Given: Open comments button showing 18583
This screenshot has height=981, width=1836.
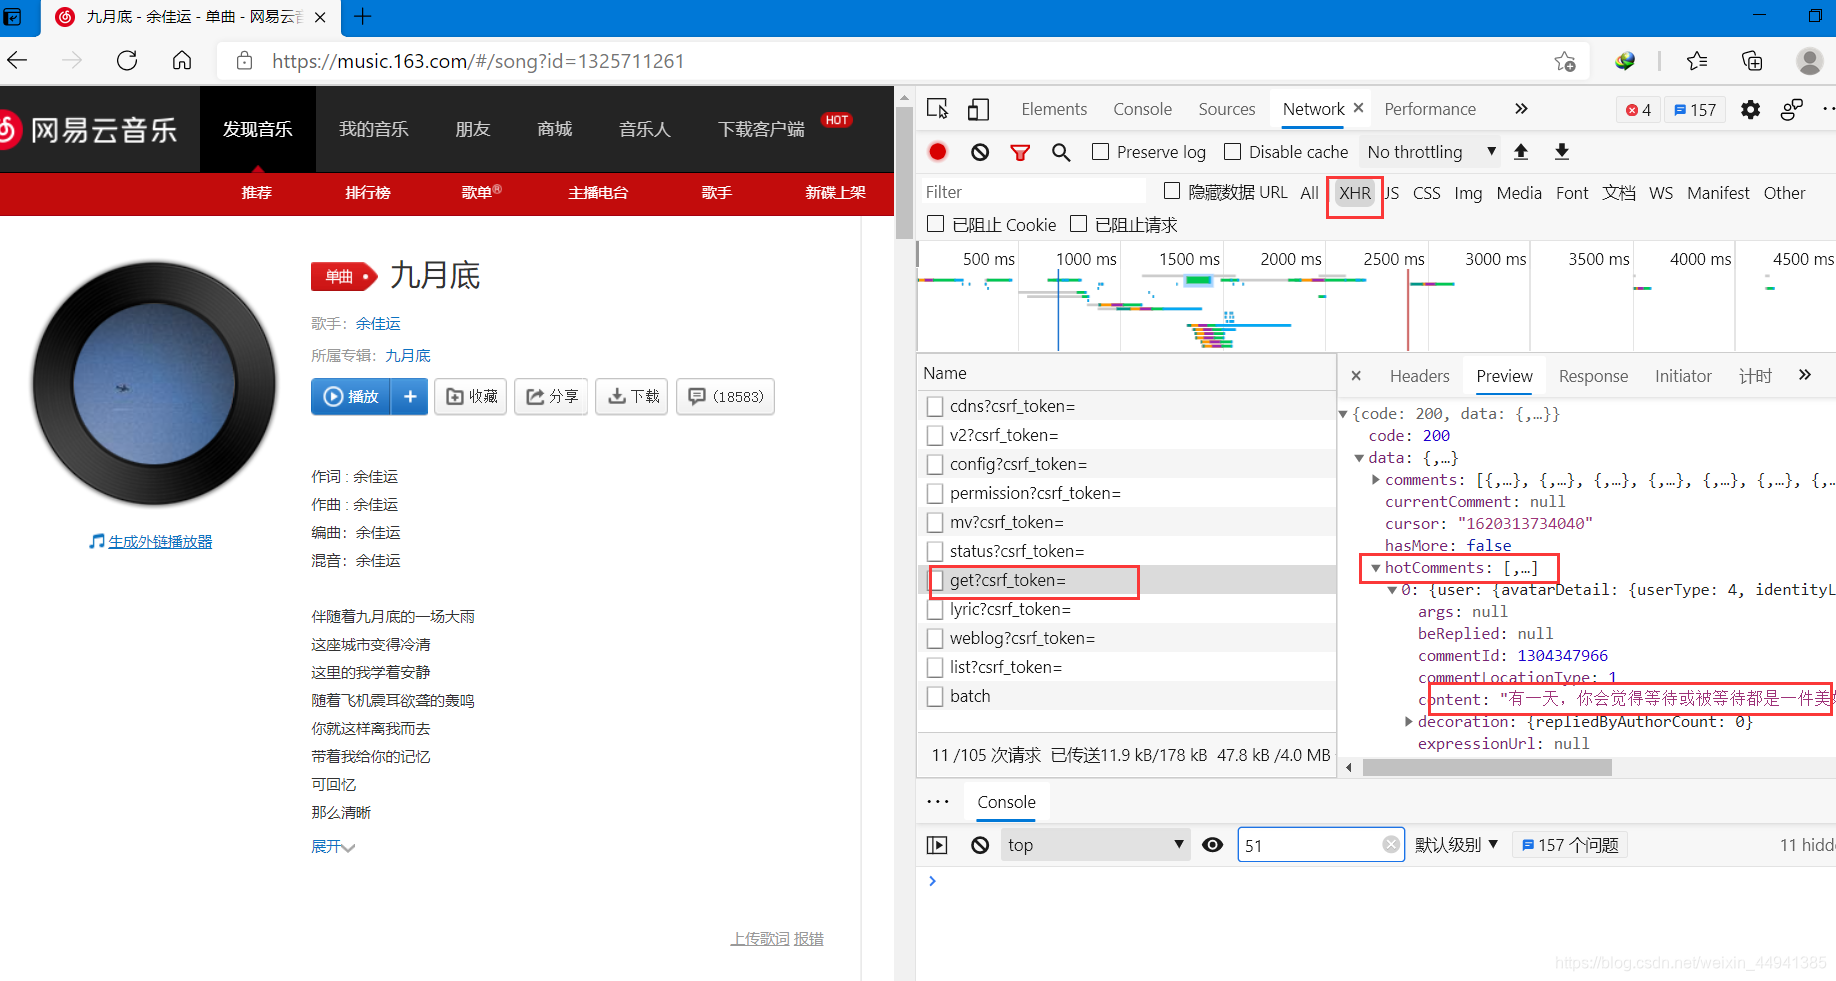Looking at the screenshot, I should (726, 397).
